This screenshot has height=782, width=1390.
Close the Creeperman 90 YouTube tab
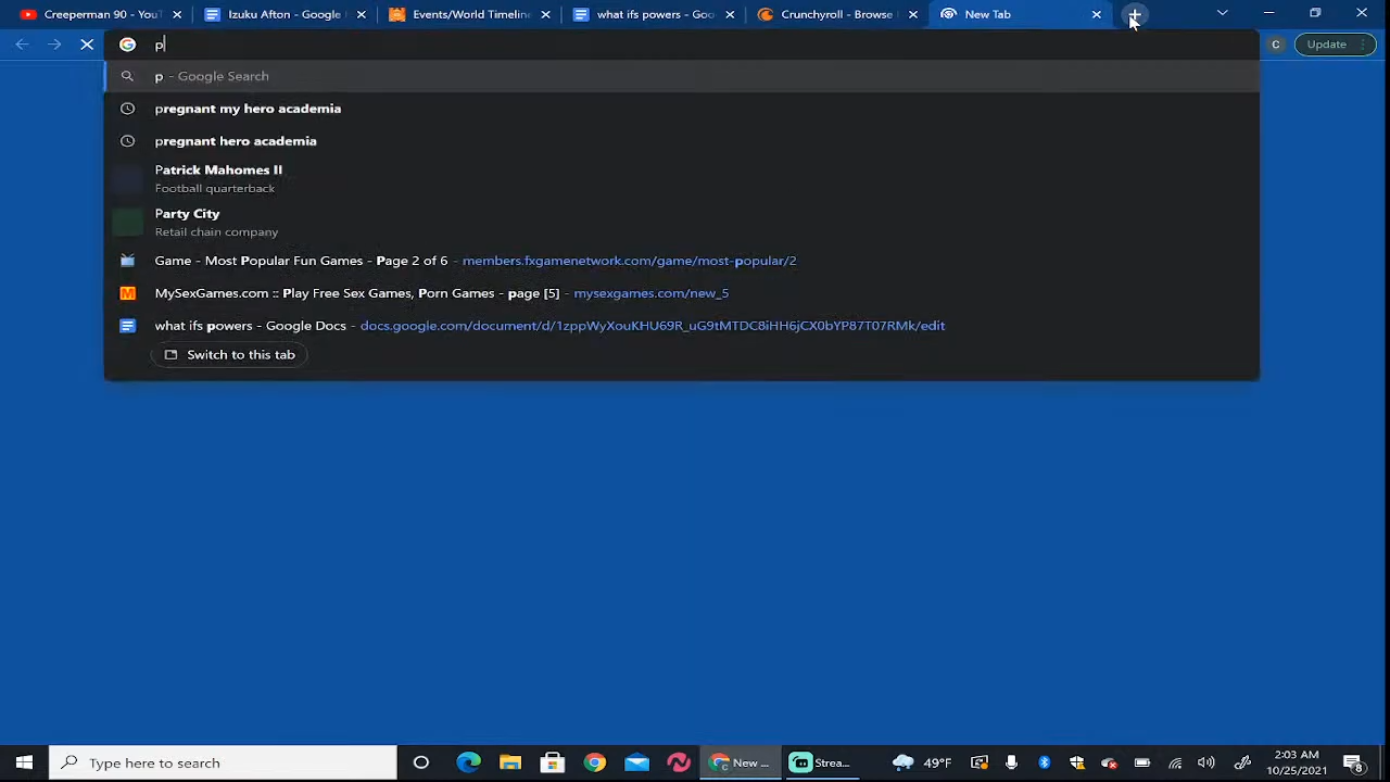177,15
